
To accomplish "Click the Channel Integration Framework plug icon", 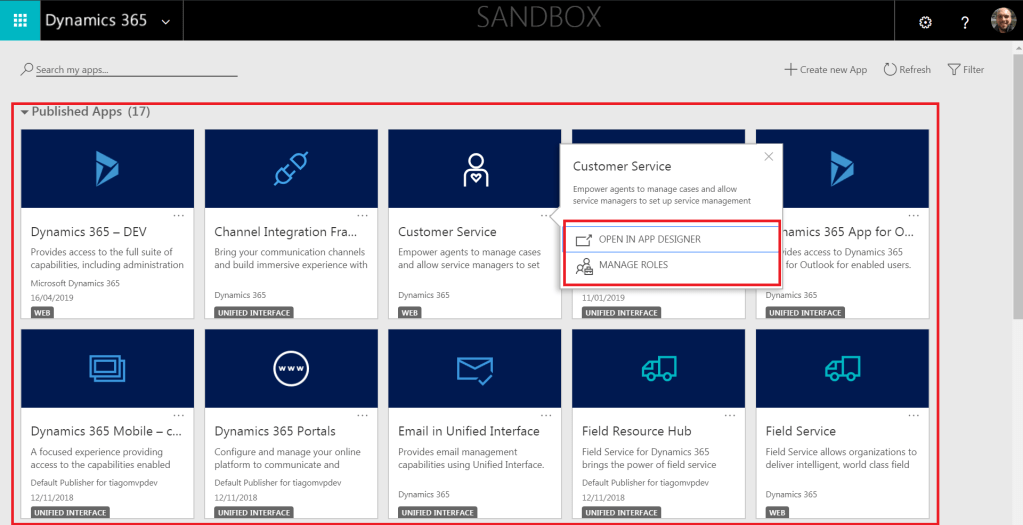I will pyautogui.click(x=291, y=169).
